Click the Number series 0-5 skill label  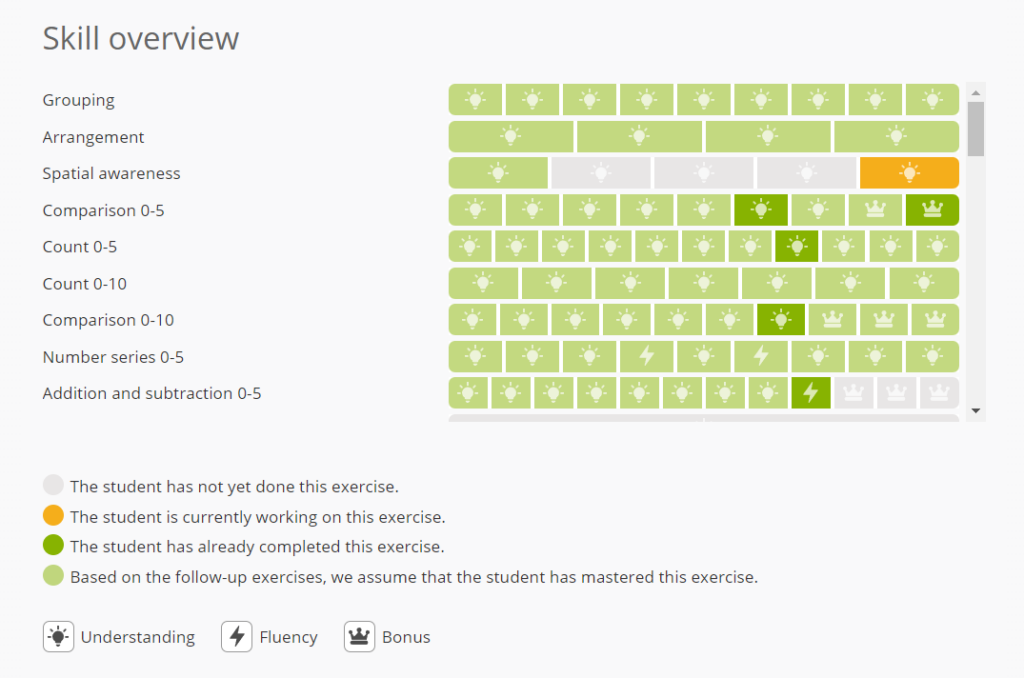pyautogui.click(x=113, y=357)
